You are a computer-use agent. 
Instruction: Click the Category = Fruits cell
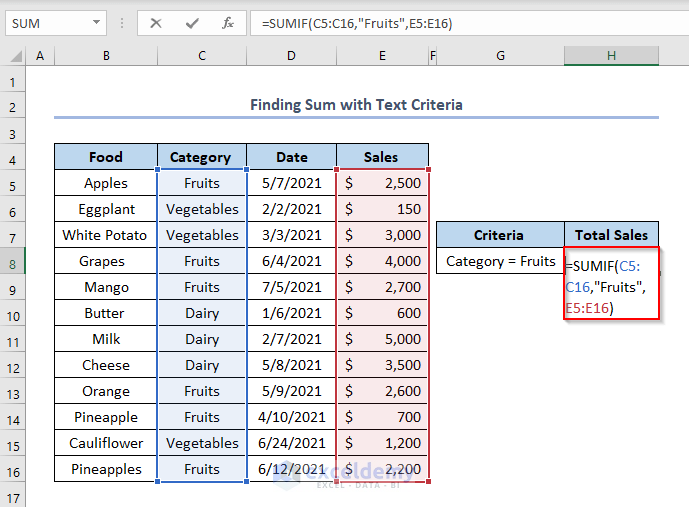tap(500, 261)
